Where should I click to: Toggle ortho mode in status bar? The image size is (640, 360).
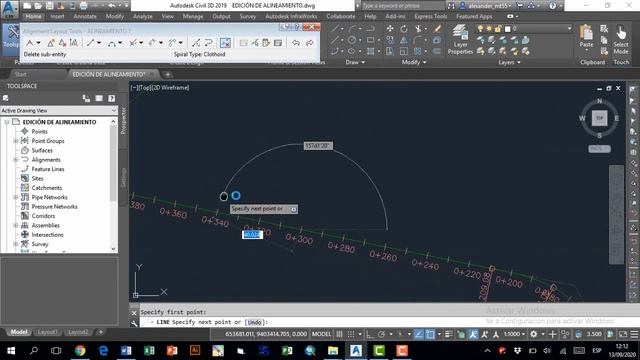(x=370, y=334)
